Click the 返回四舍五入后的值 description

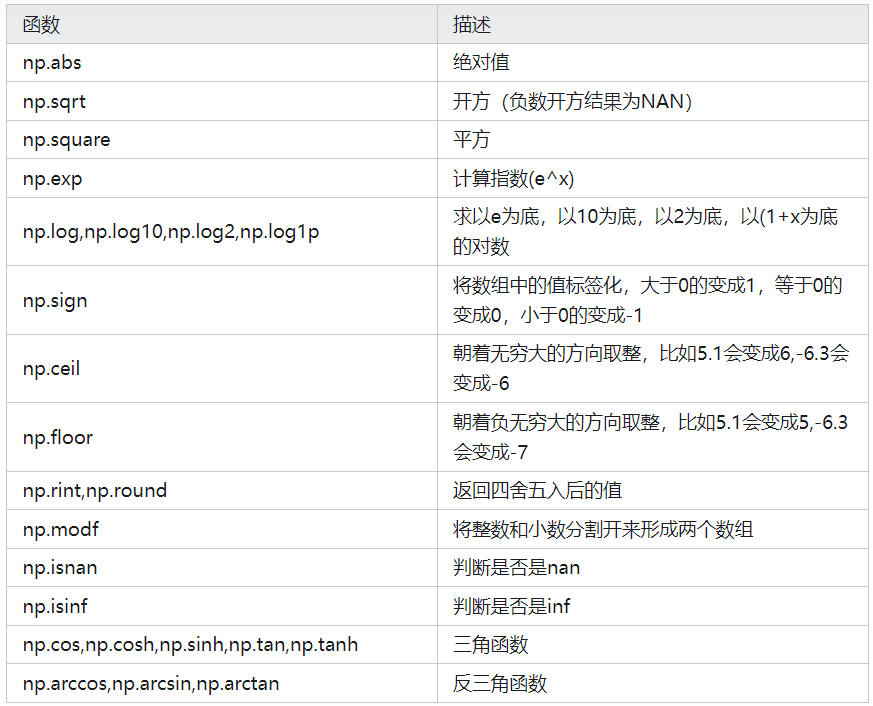(x=537, y=491)
